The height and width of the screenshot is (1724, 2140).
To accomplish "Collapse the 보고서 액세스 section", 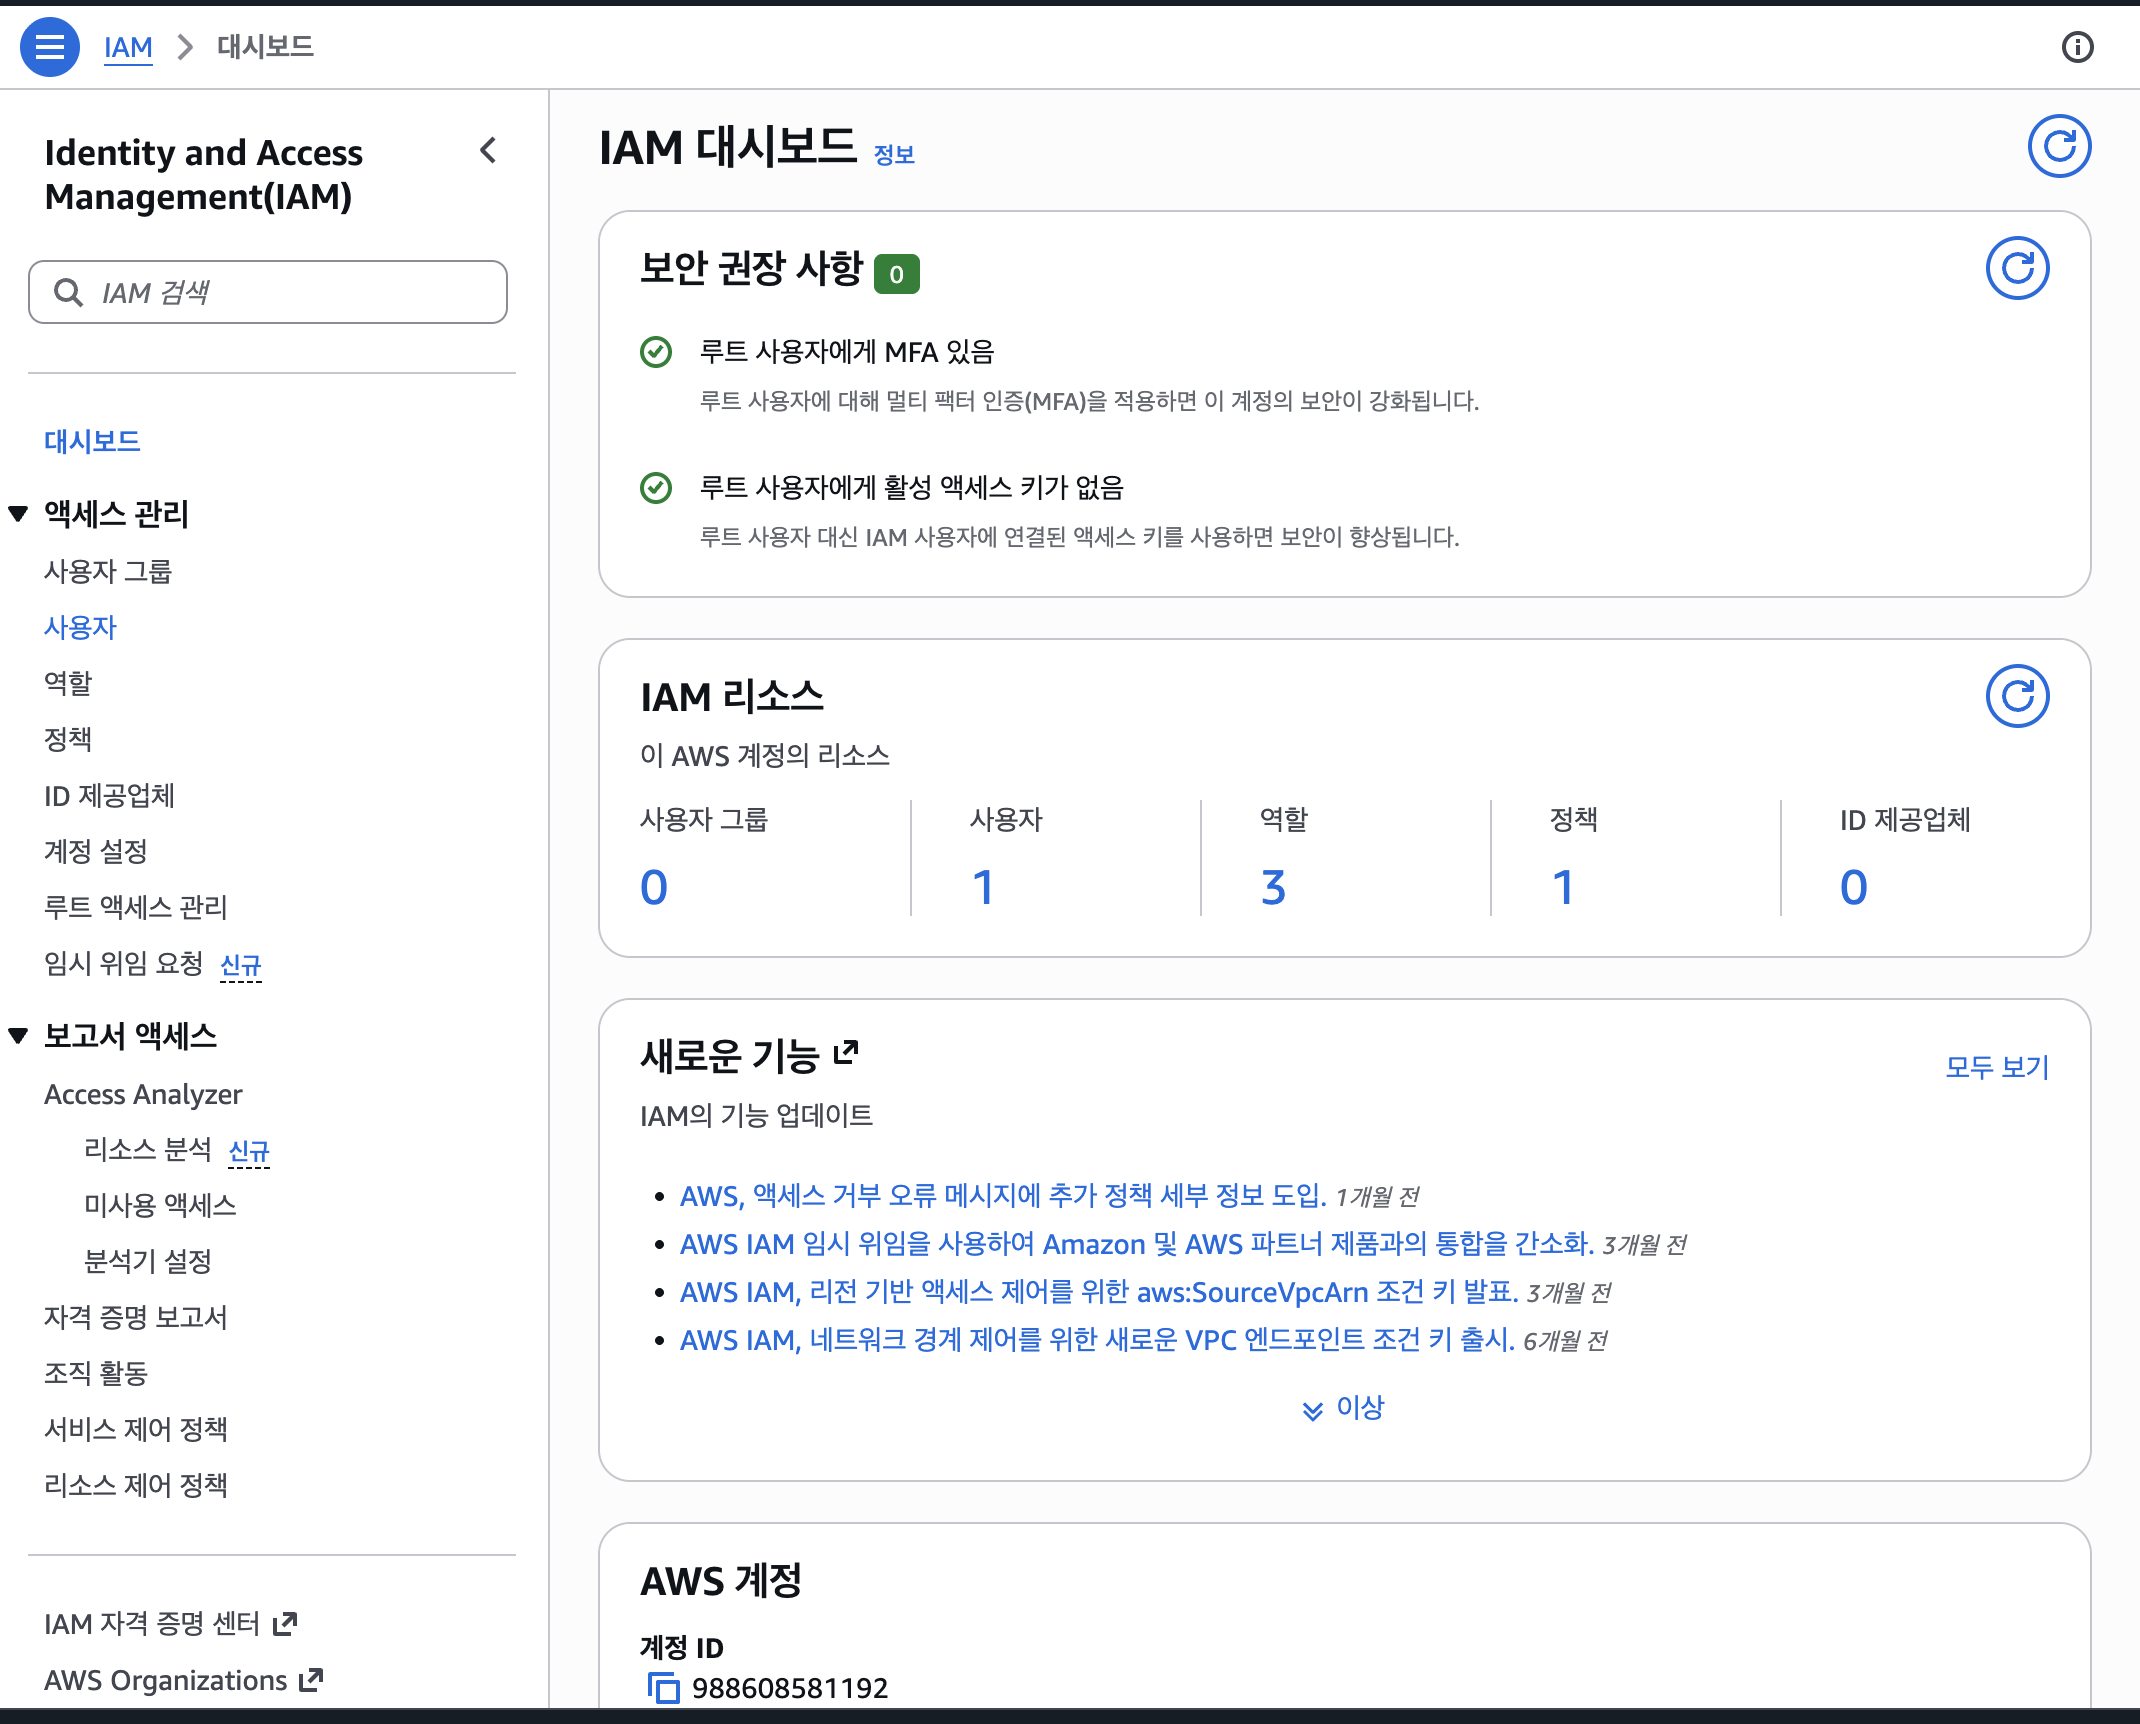I will [x=16, y=1036].
